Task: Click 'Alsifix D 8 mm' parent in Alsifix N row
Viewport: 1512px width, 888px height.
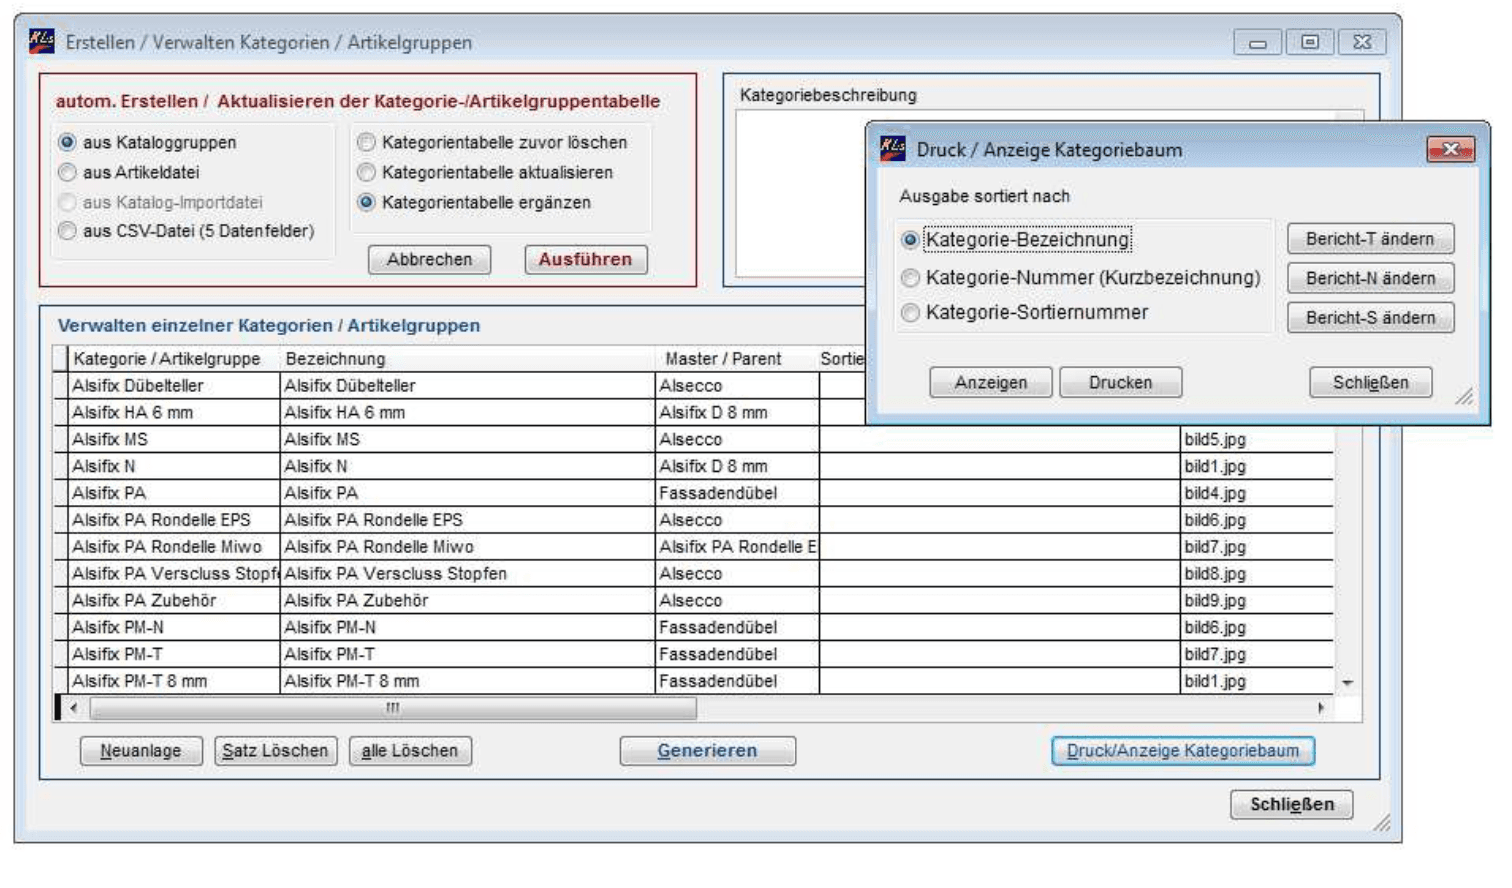Action: tap(737, 466)
